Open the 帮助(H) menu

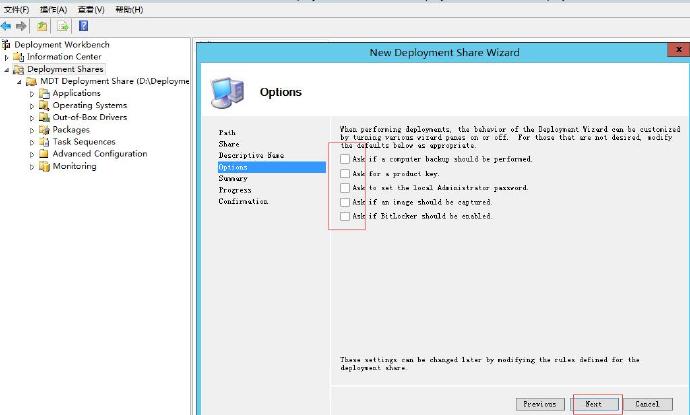[x=129, y=10]
